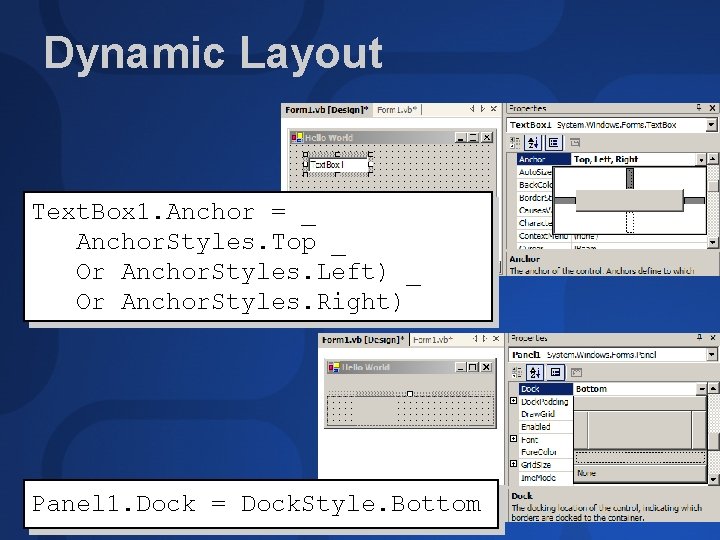Select the Dock property row
Image resolution: width=720 pixels, height=540 pixels.
tap(546, 389)
